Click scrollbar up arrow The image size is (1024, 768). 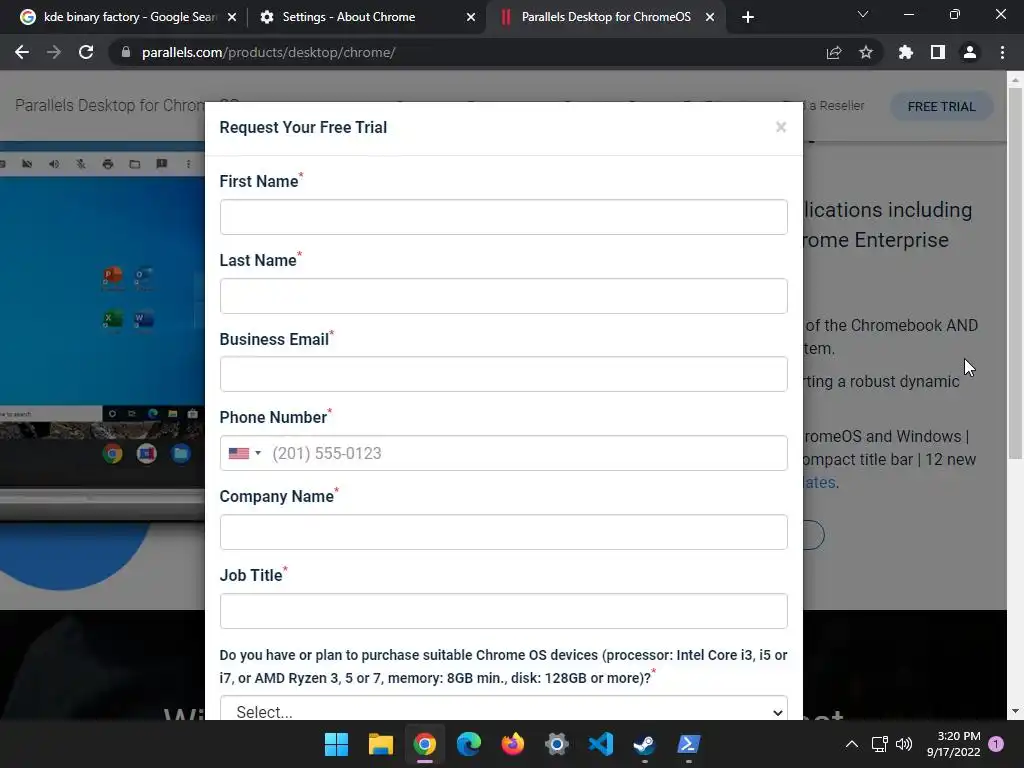tap(1015, 80)
